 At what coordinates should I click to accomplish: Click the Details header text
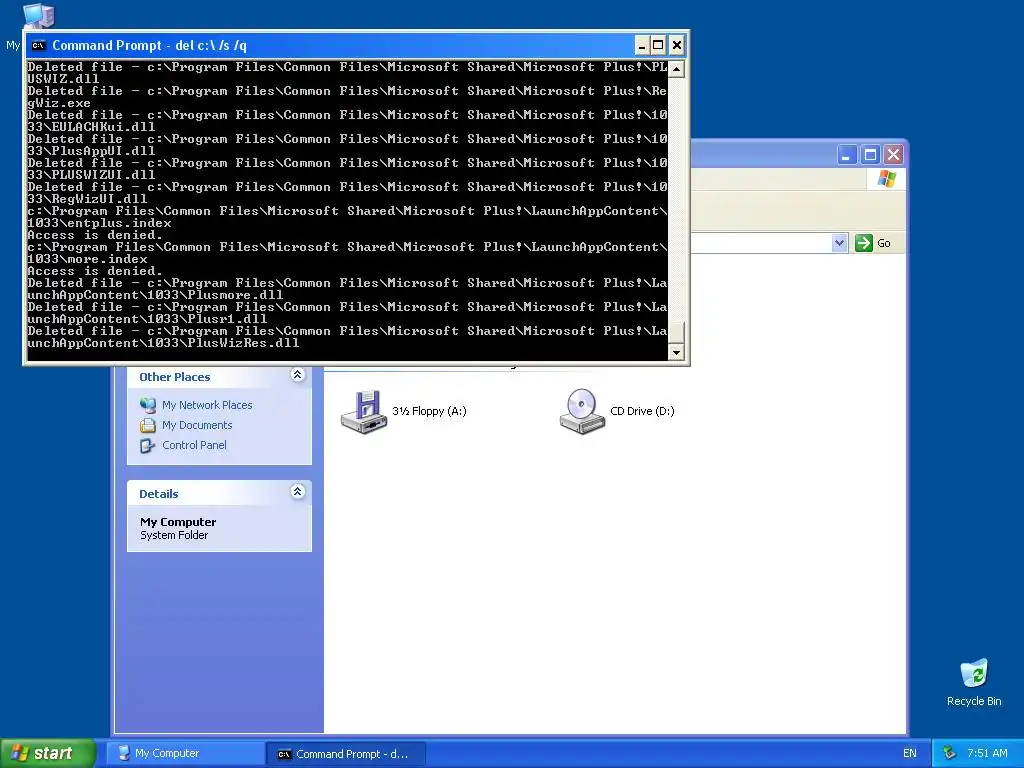(159, 494)
